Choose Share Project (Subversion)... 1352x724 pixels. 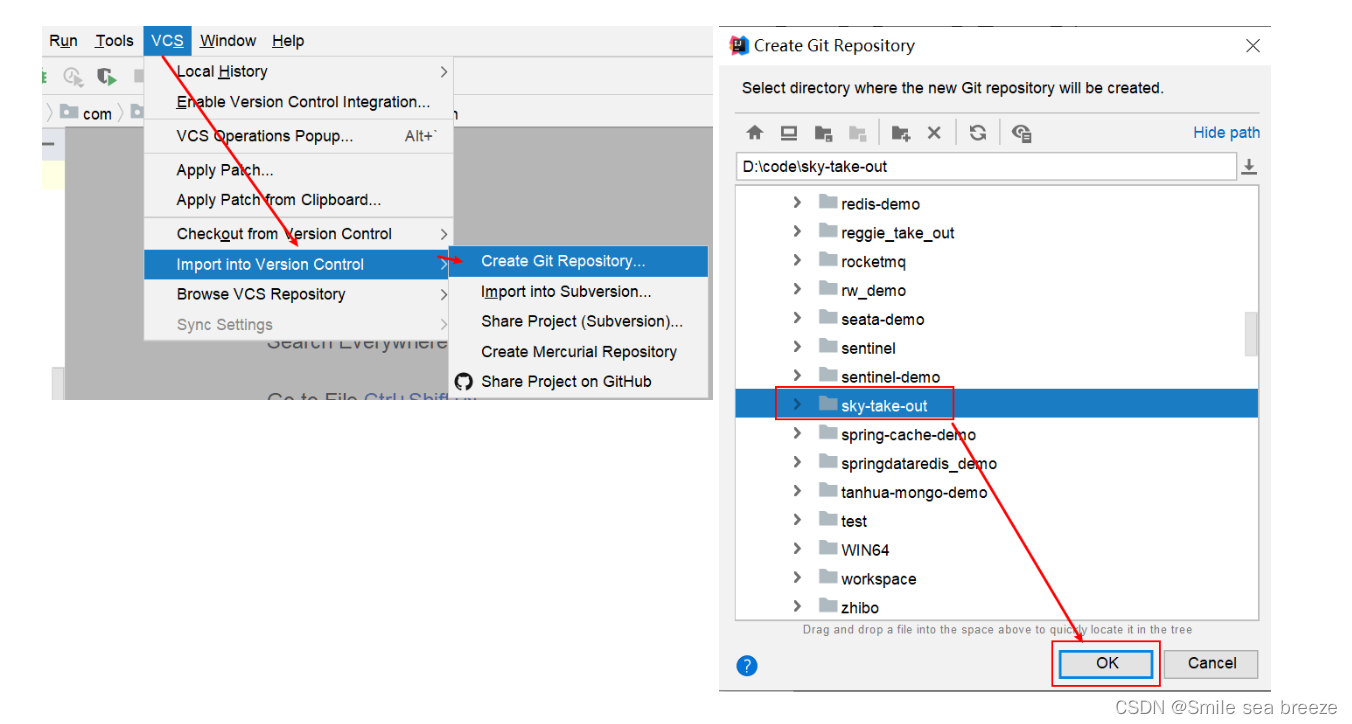coord(579,322)
